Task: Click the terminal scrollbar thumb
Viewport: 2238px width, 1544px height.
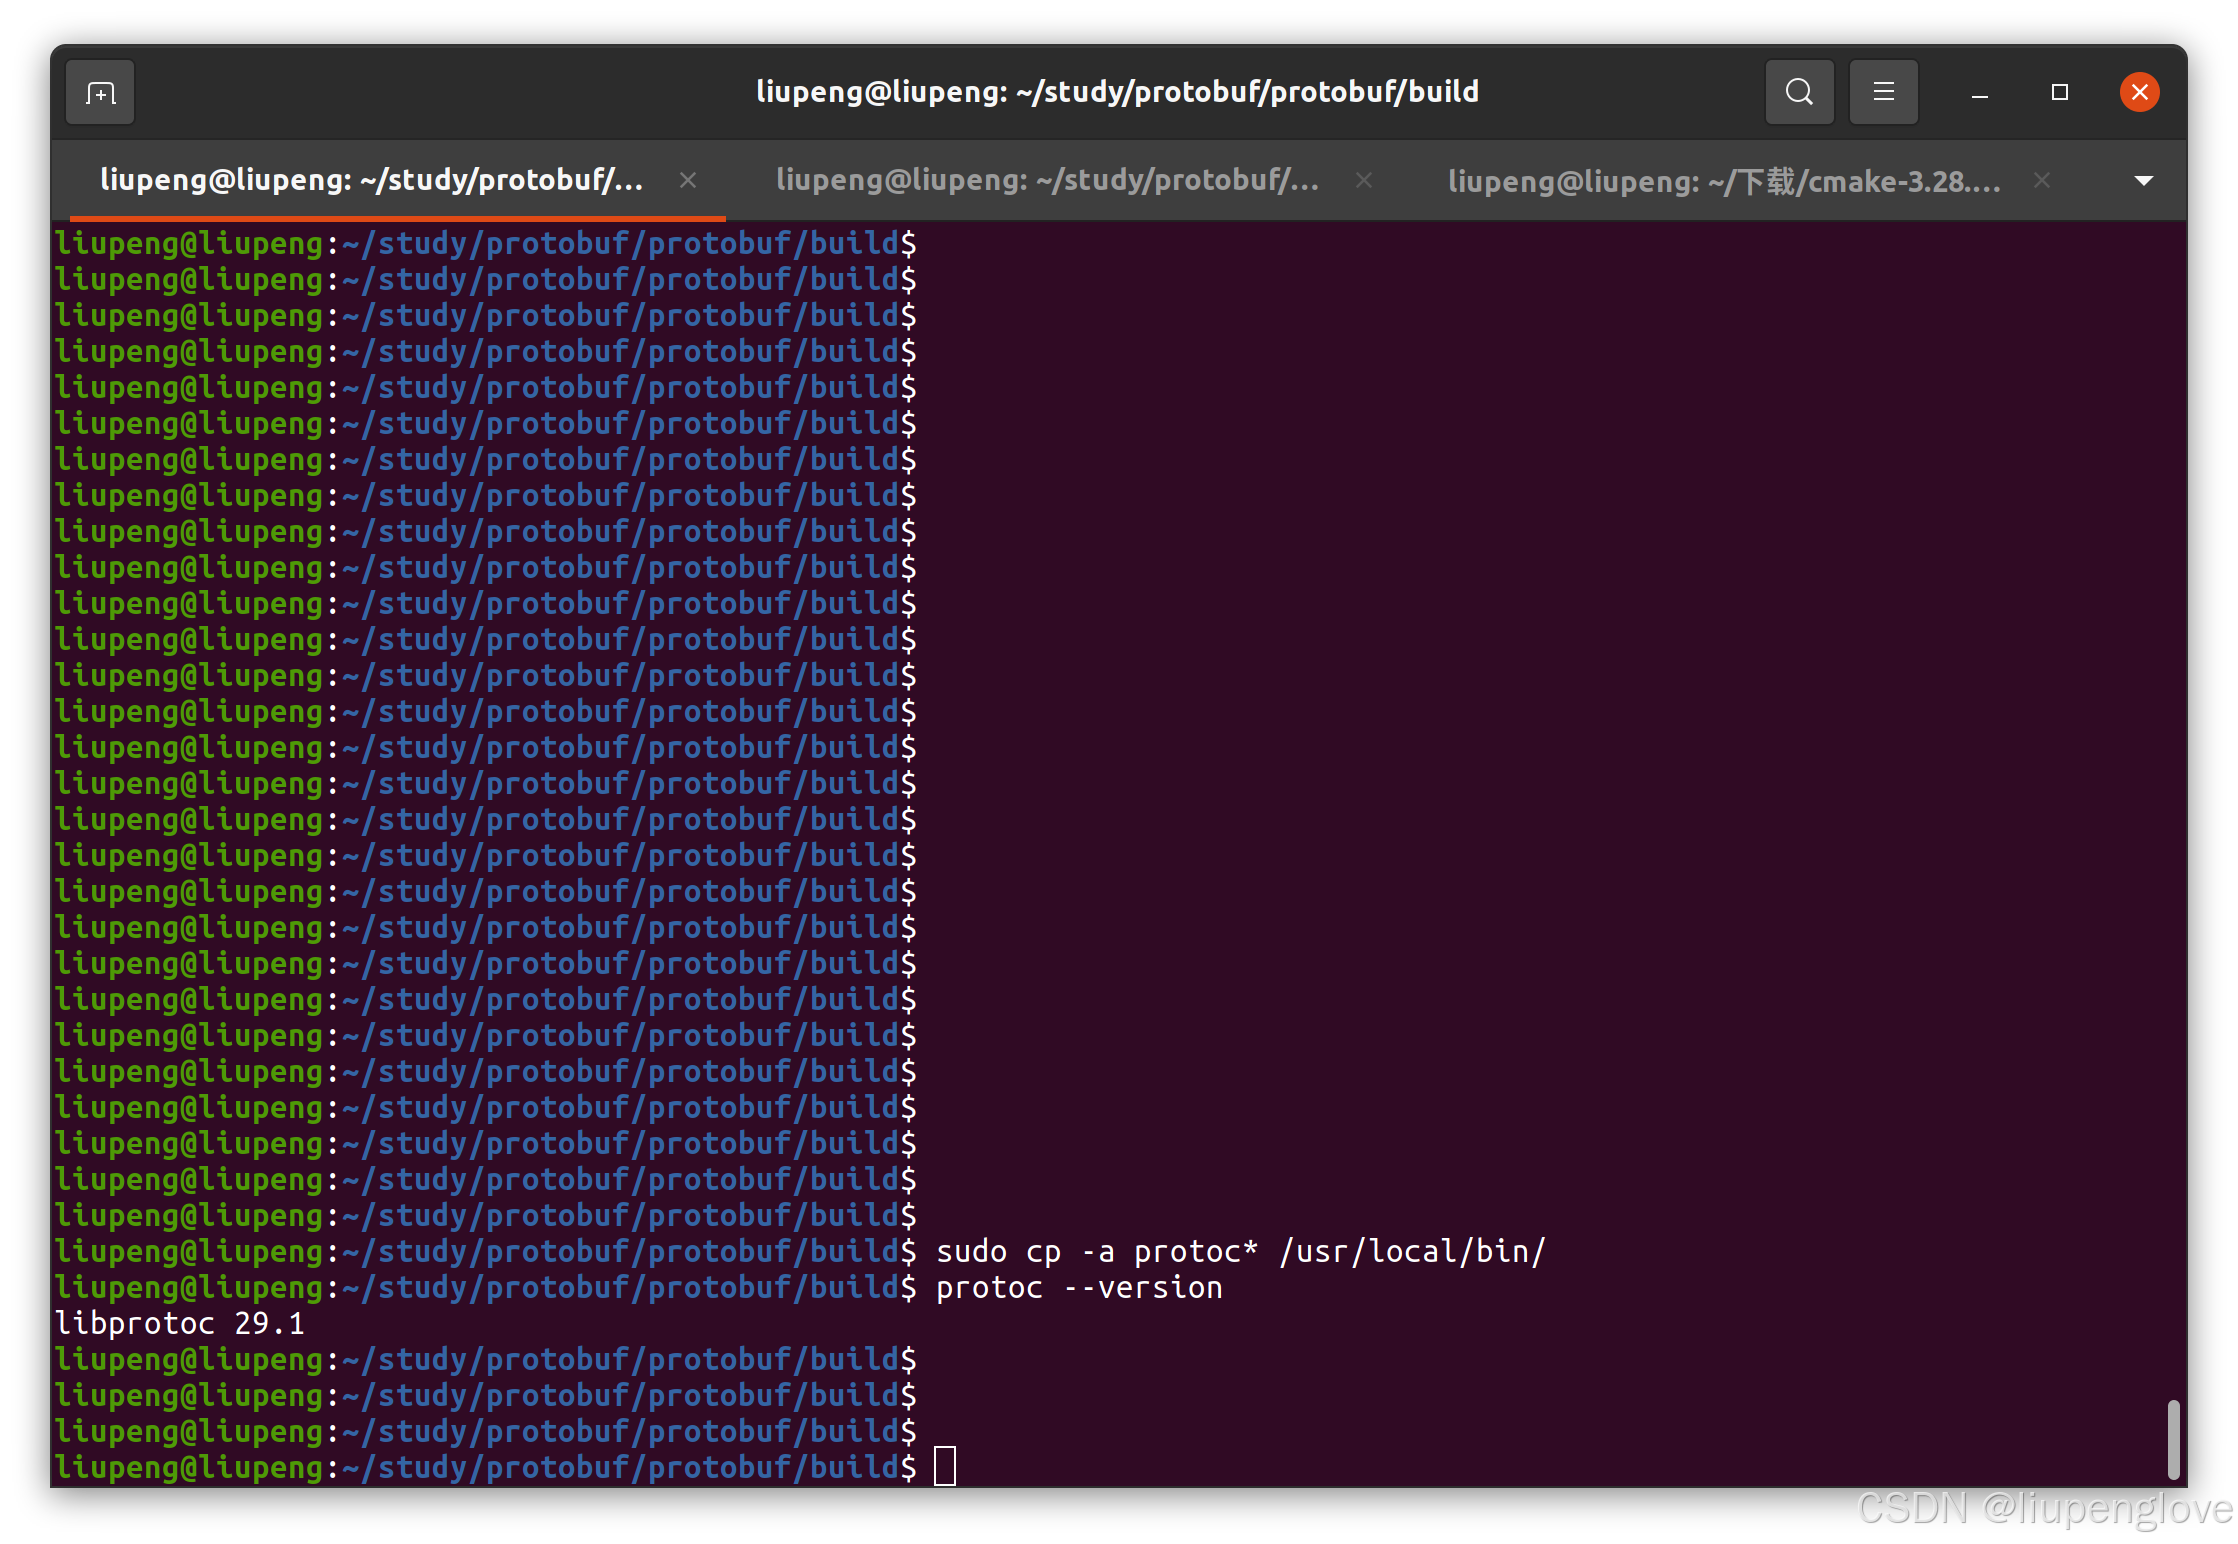Action: (2172, 1439)
